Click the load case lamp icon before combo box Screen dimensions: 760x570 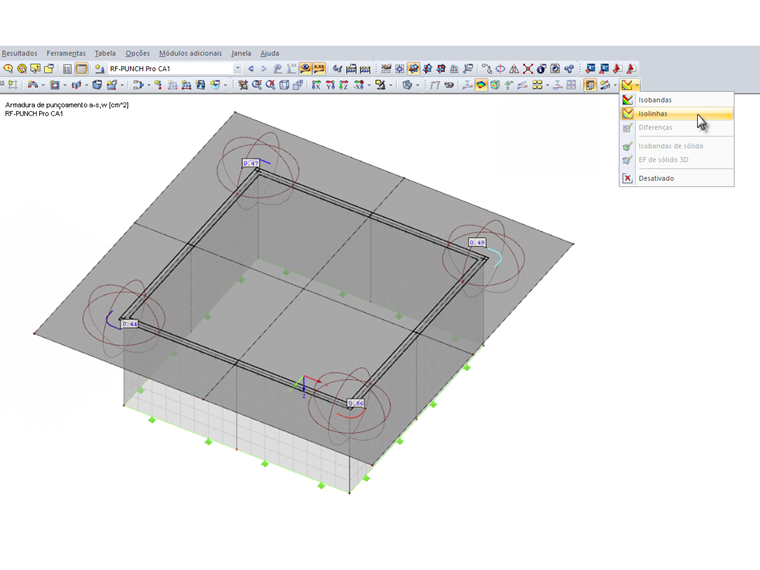pyautogui.click(x=99, y=69)
